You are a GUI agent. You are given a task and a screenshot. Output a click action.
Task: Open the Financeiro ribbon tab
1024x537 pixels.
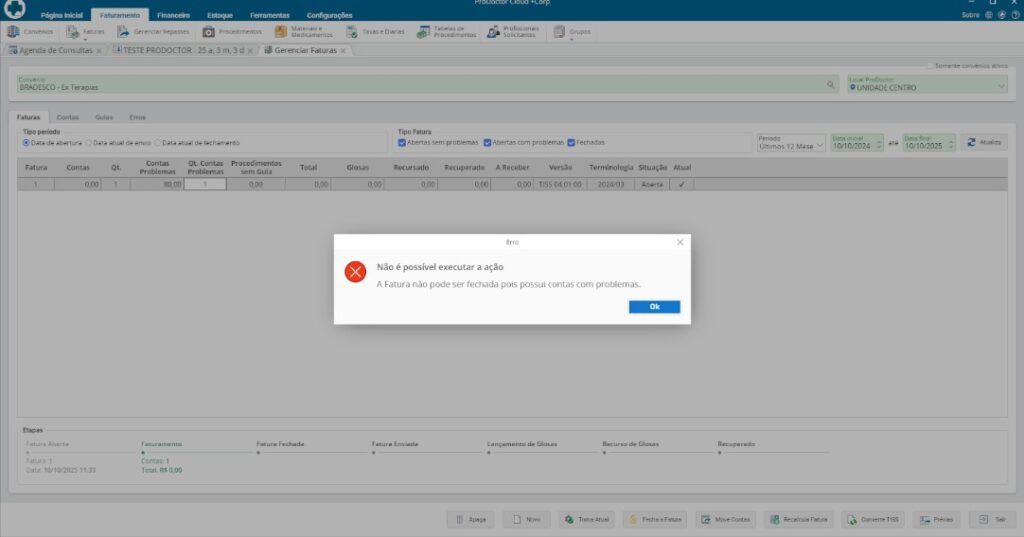[173, 16]
